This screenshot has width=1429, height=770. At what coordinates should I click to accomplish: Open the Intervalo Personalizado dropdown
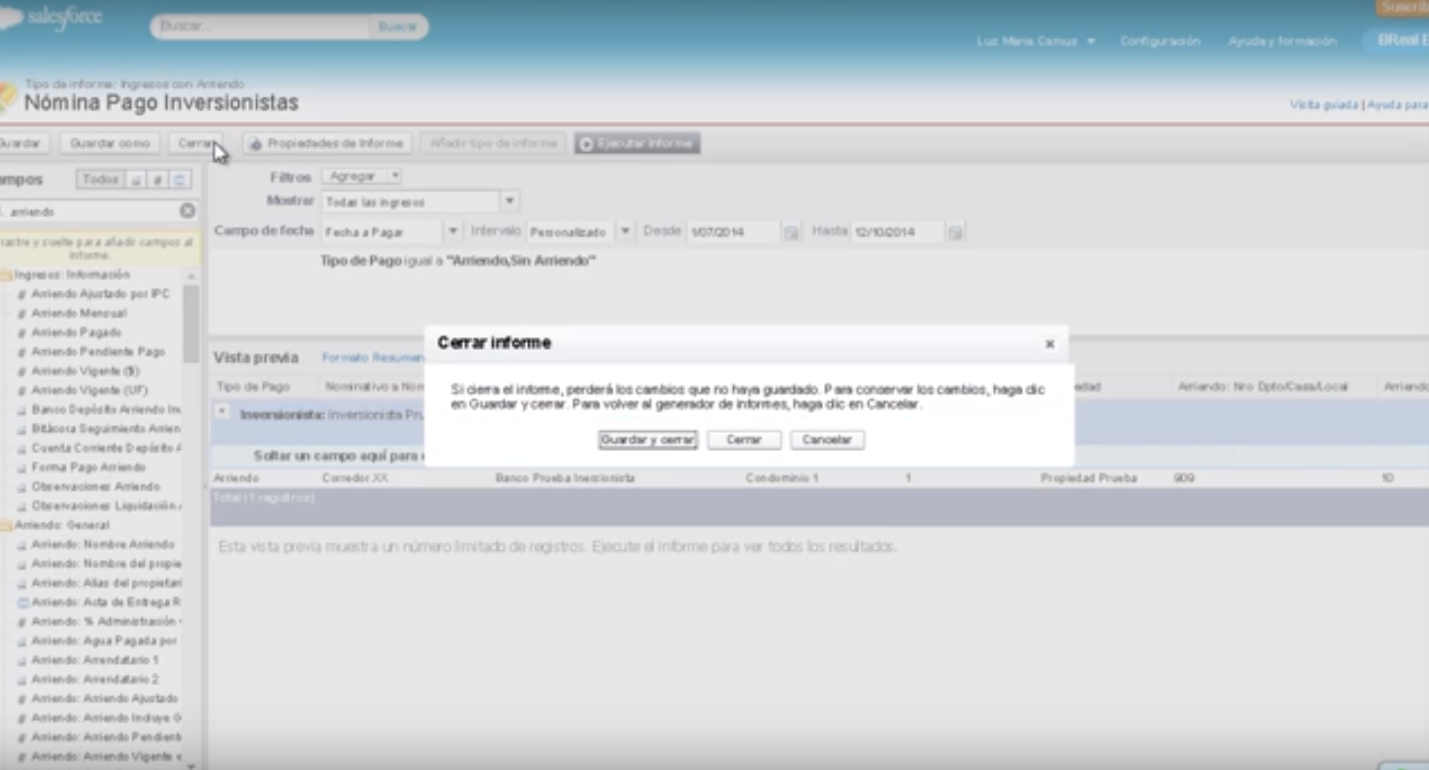(580, 232)
